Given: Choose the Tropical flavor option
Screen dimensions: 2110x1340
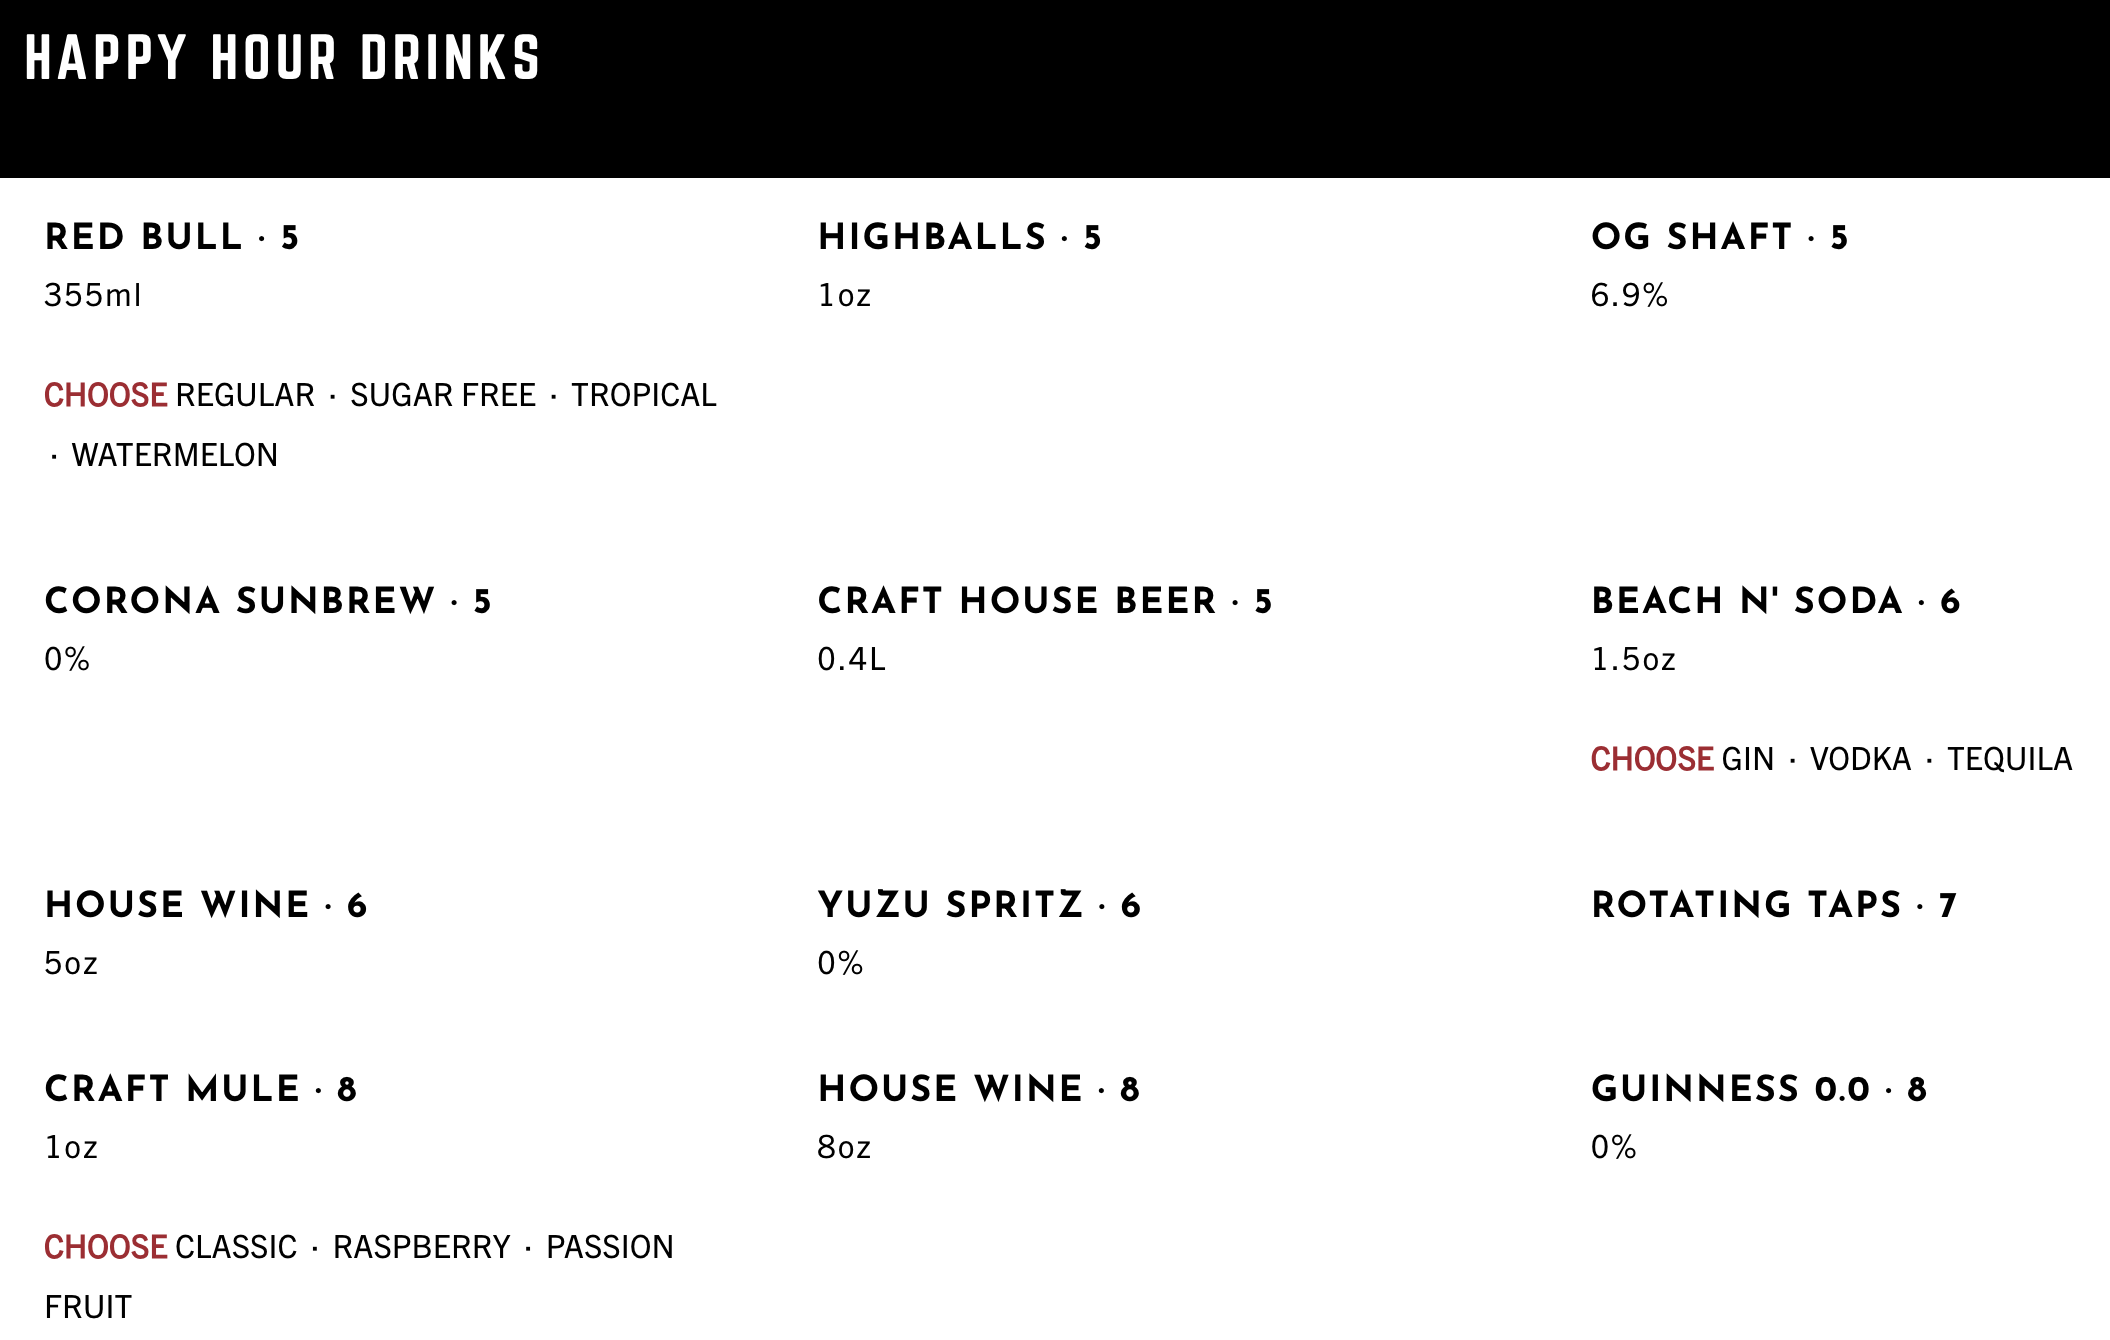Looking at the screenshot, I should (644, 395).
